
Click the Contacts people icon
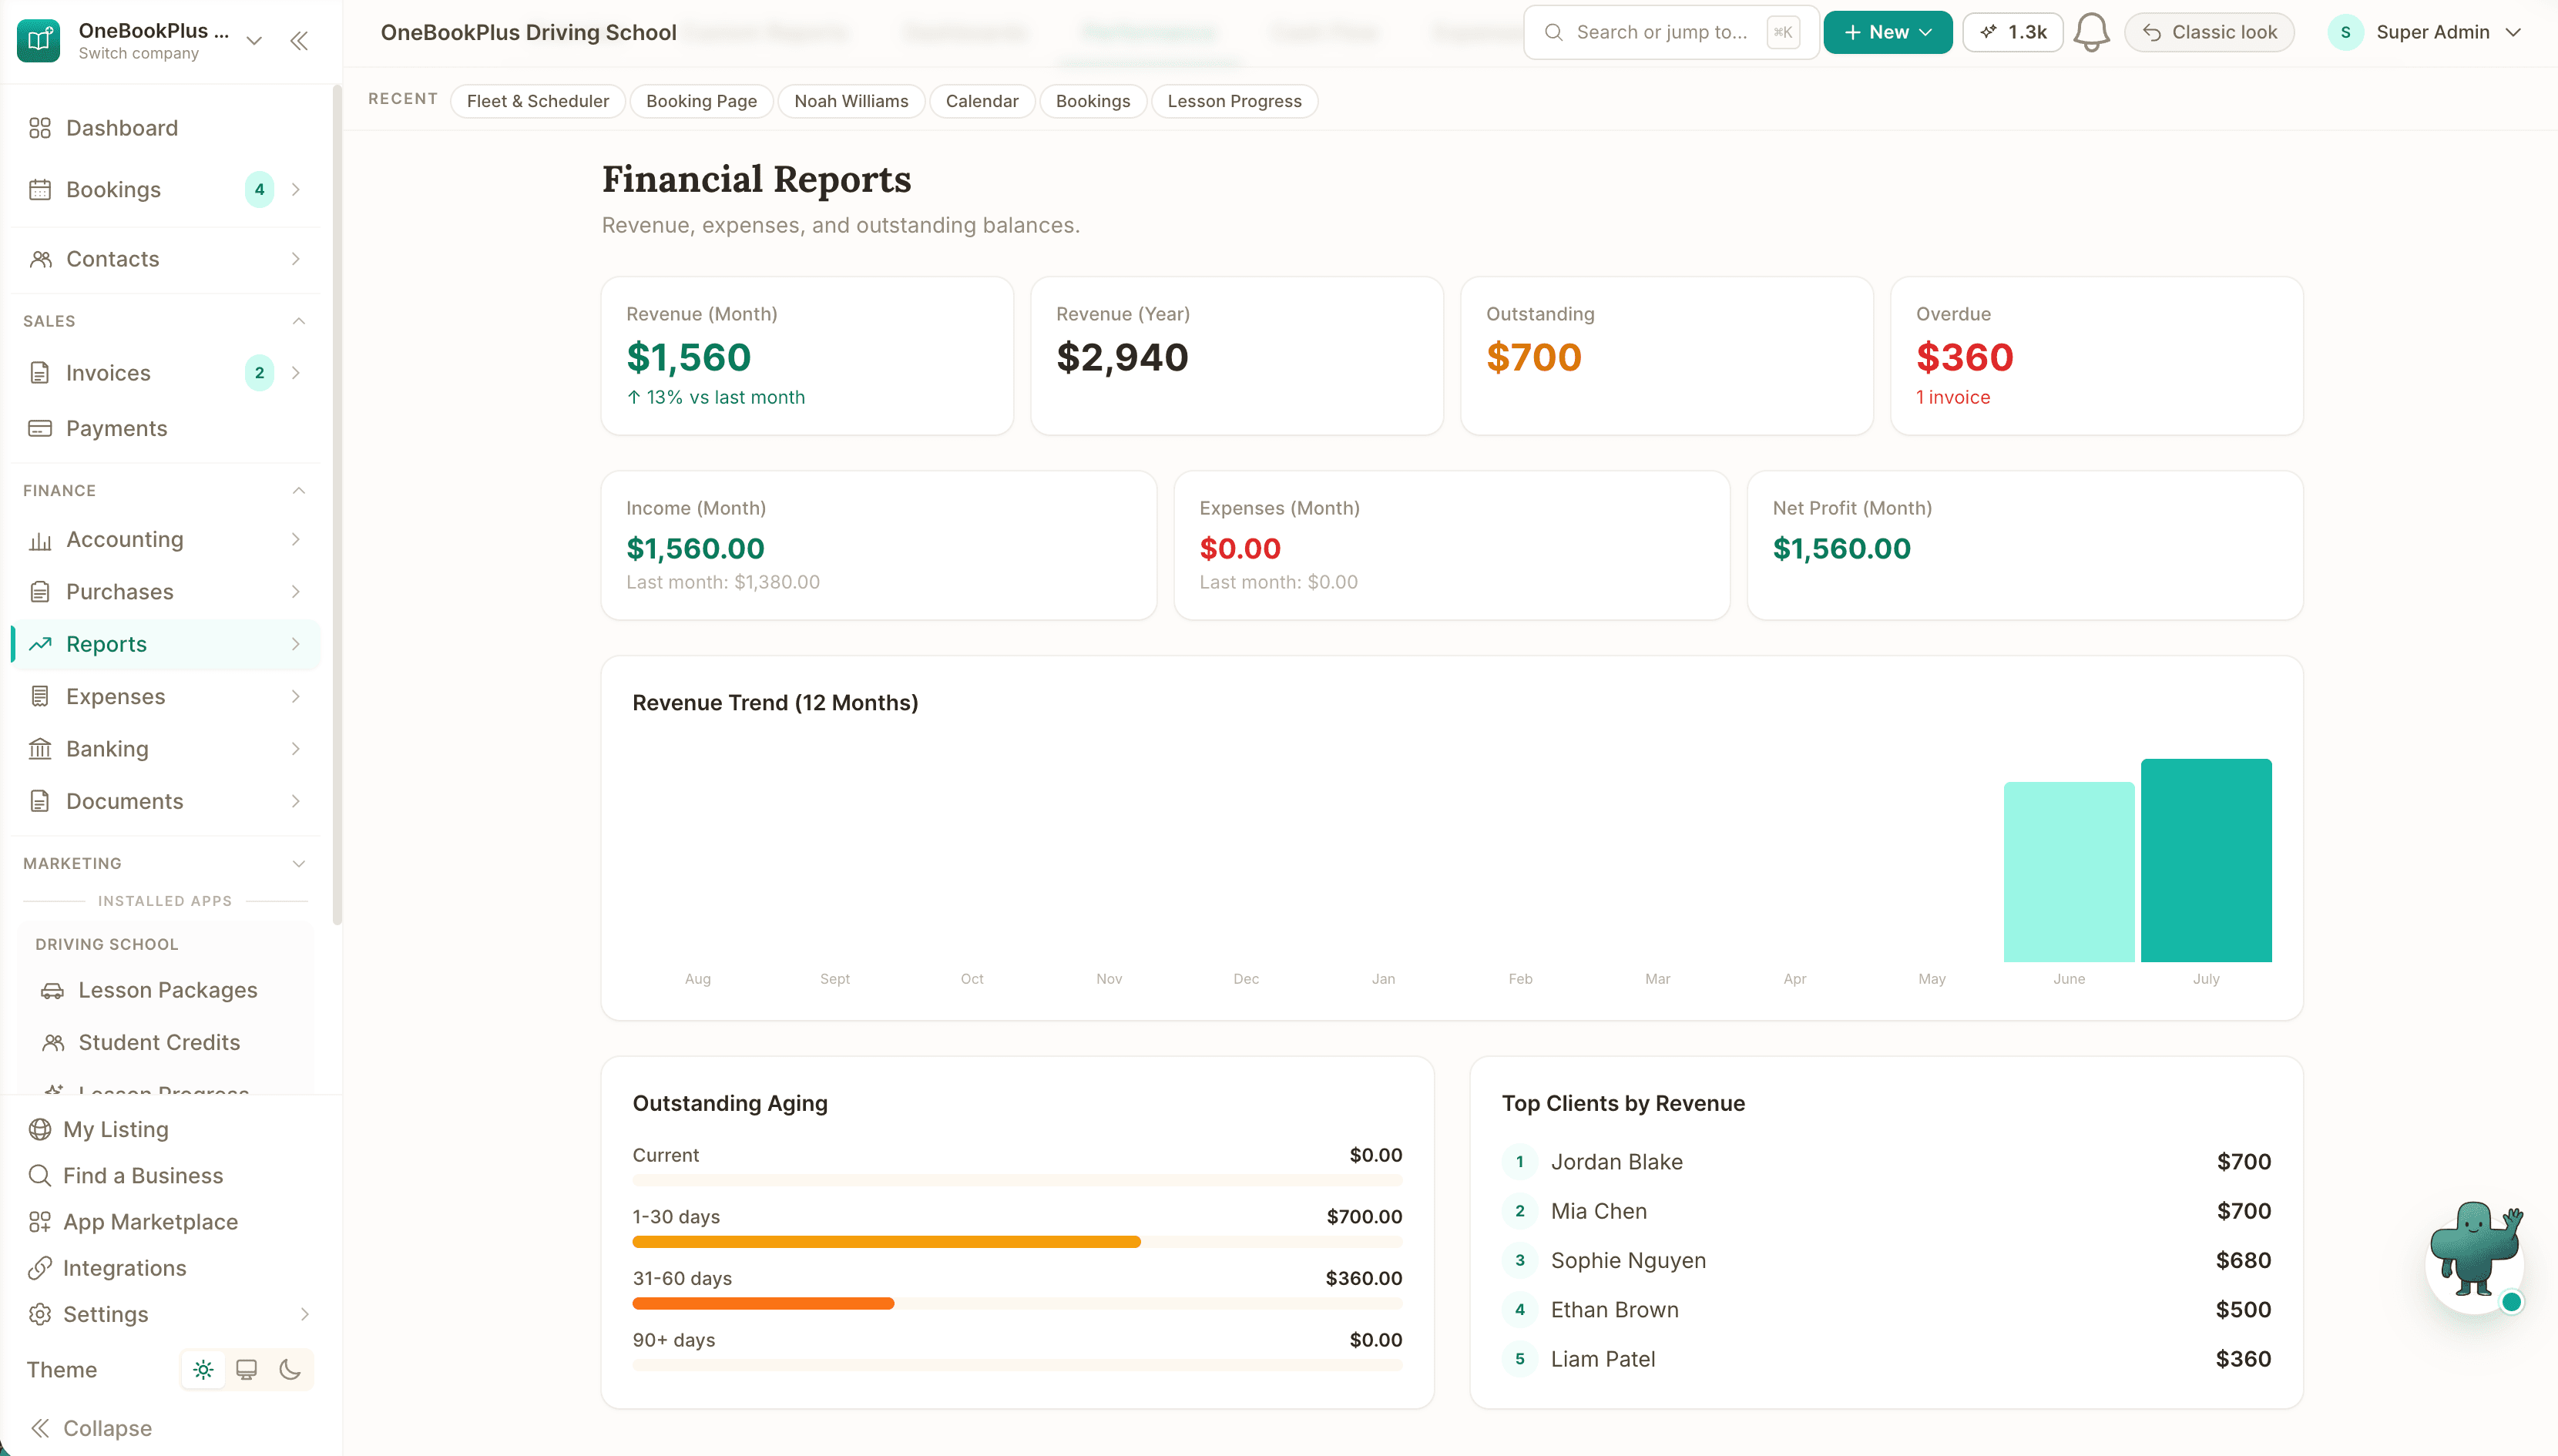[40, 259]
